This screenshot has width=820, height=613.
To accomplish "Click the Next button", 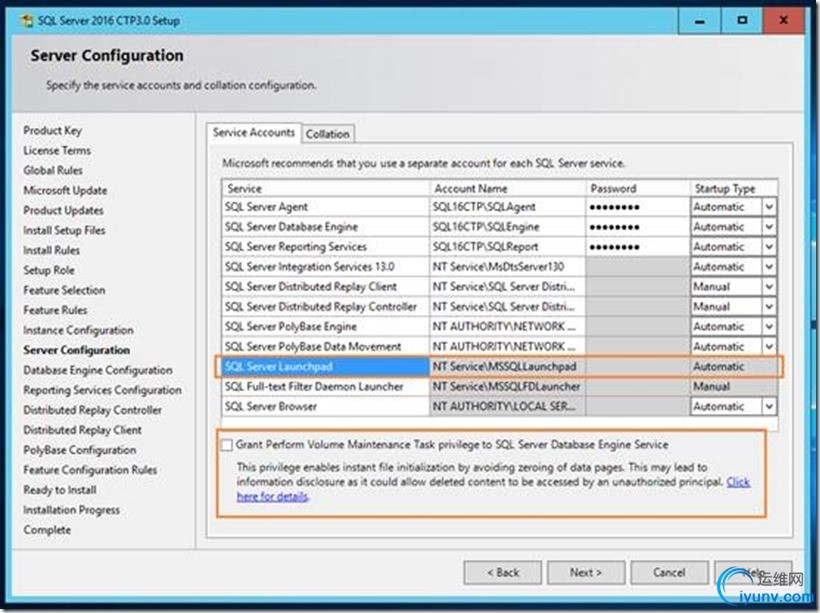I will [x=586, y=573].
